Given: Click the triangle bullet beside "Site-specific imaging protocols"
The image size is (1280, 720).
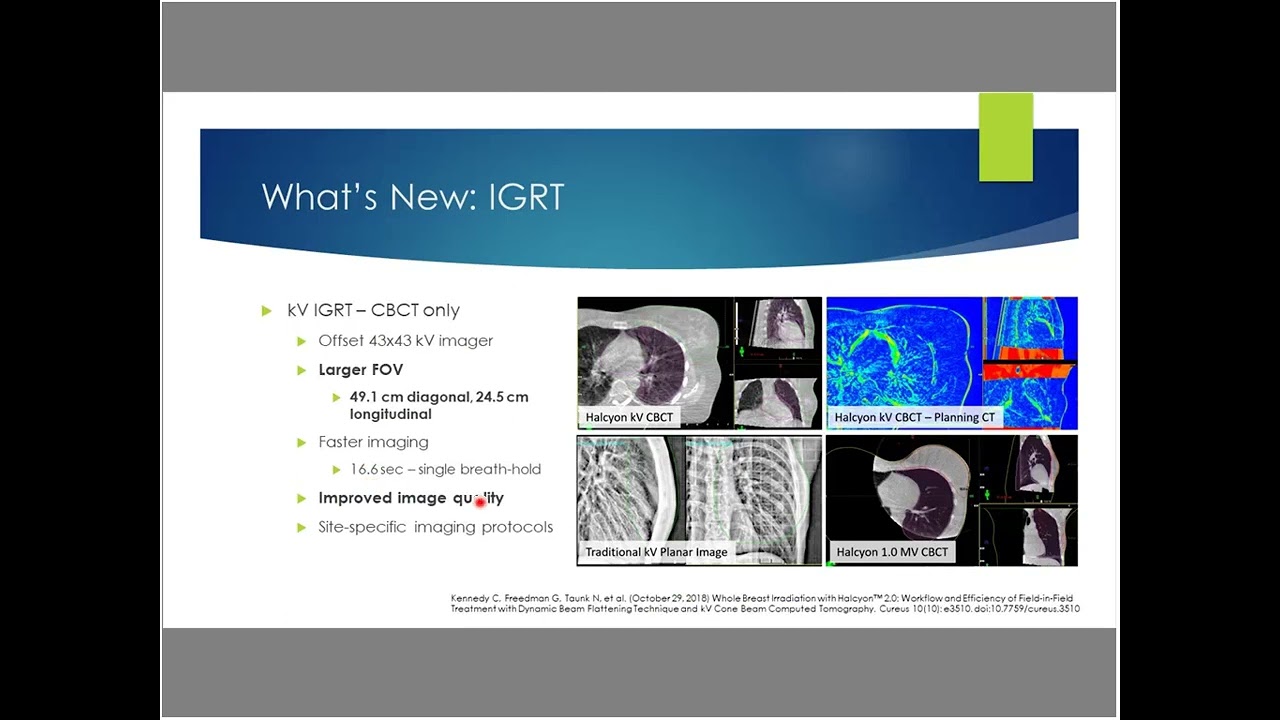Looking at the screenshot, I should click(x=301, y=527).
